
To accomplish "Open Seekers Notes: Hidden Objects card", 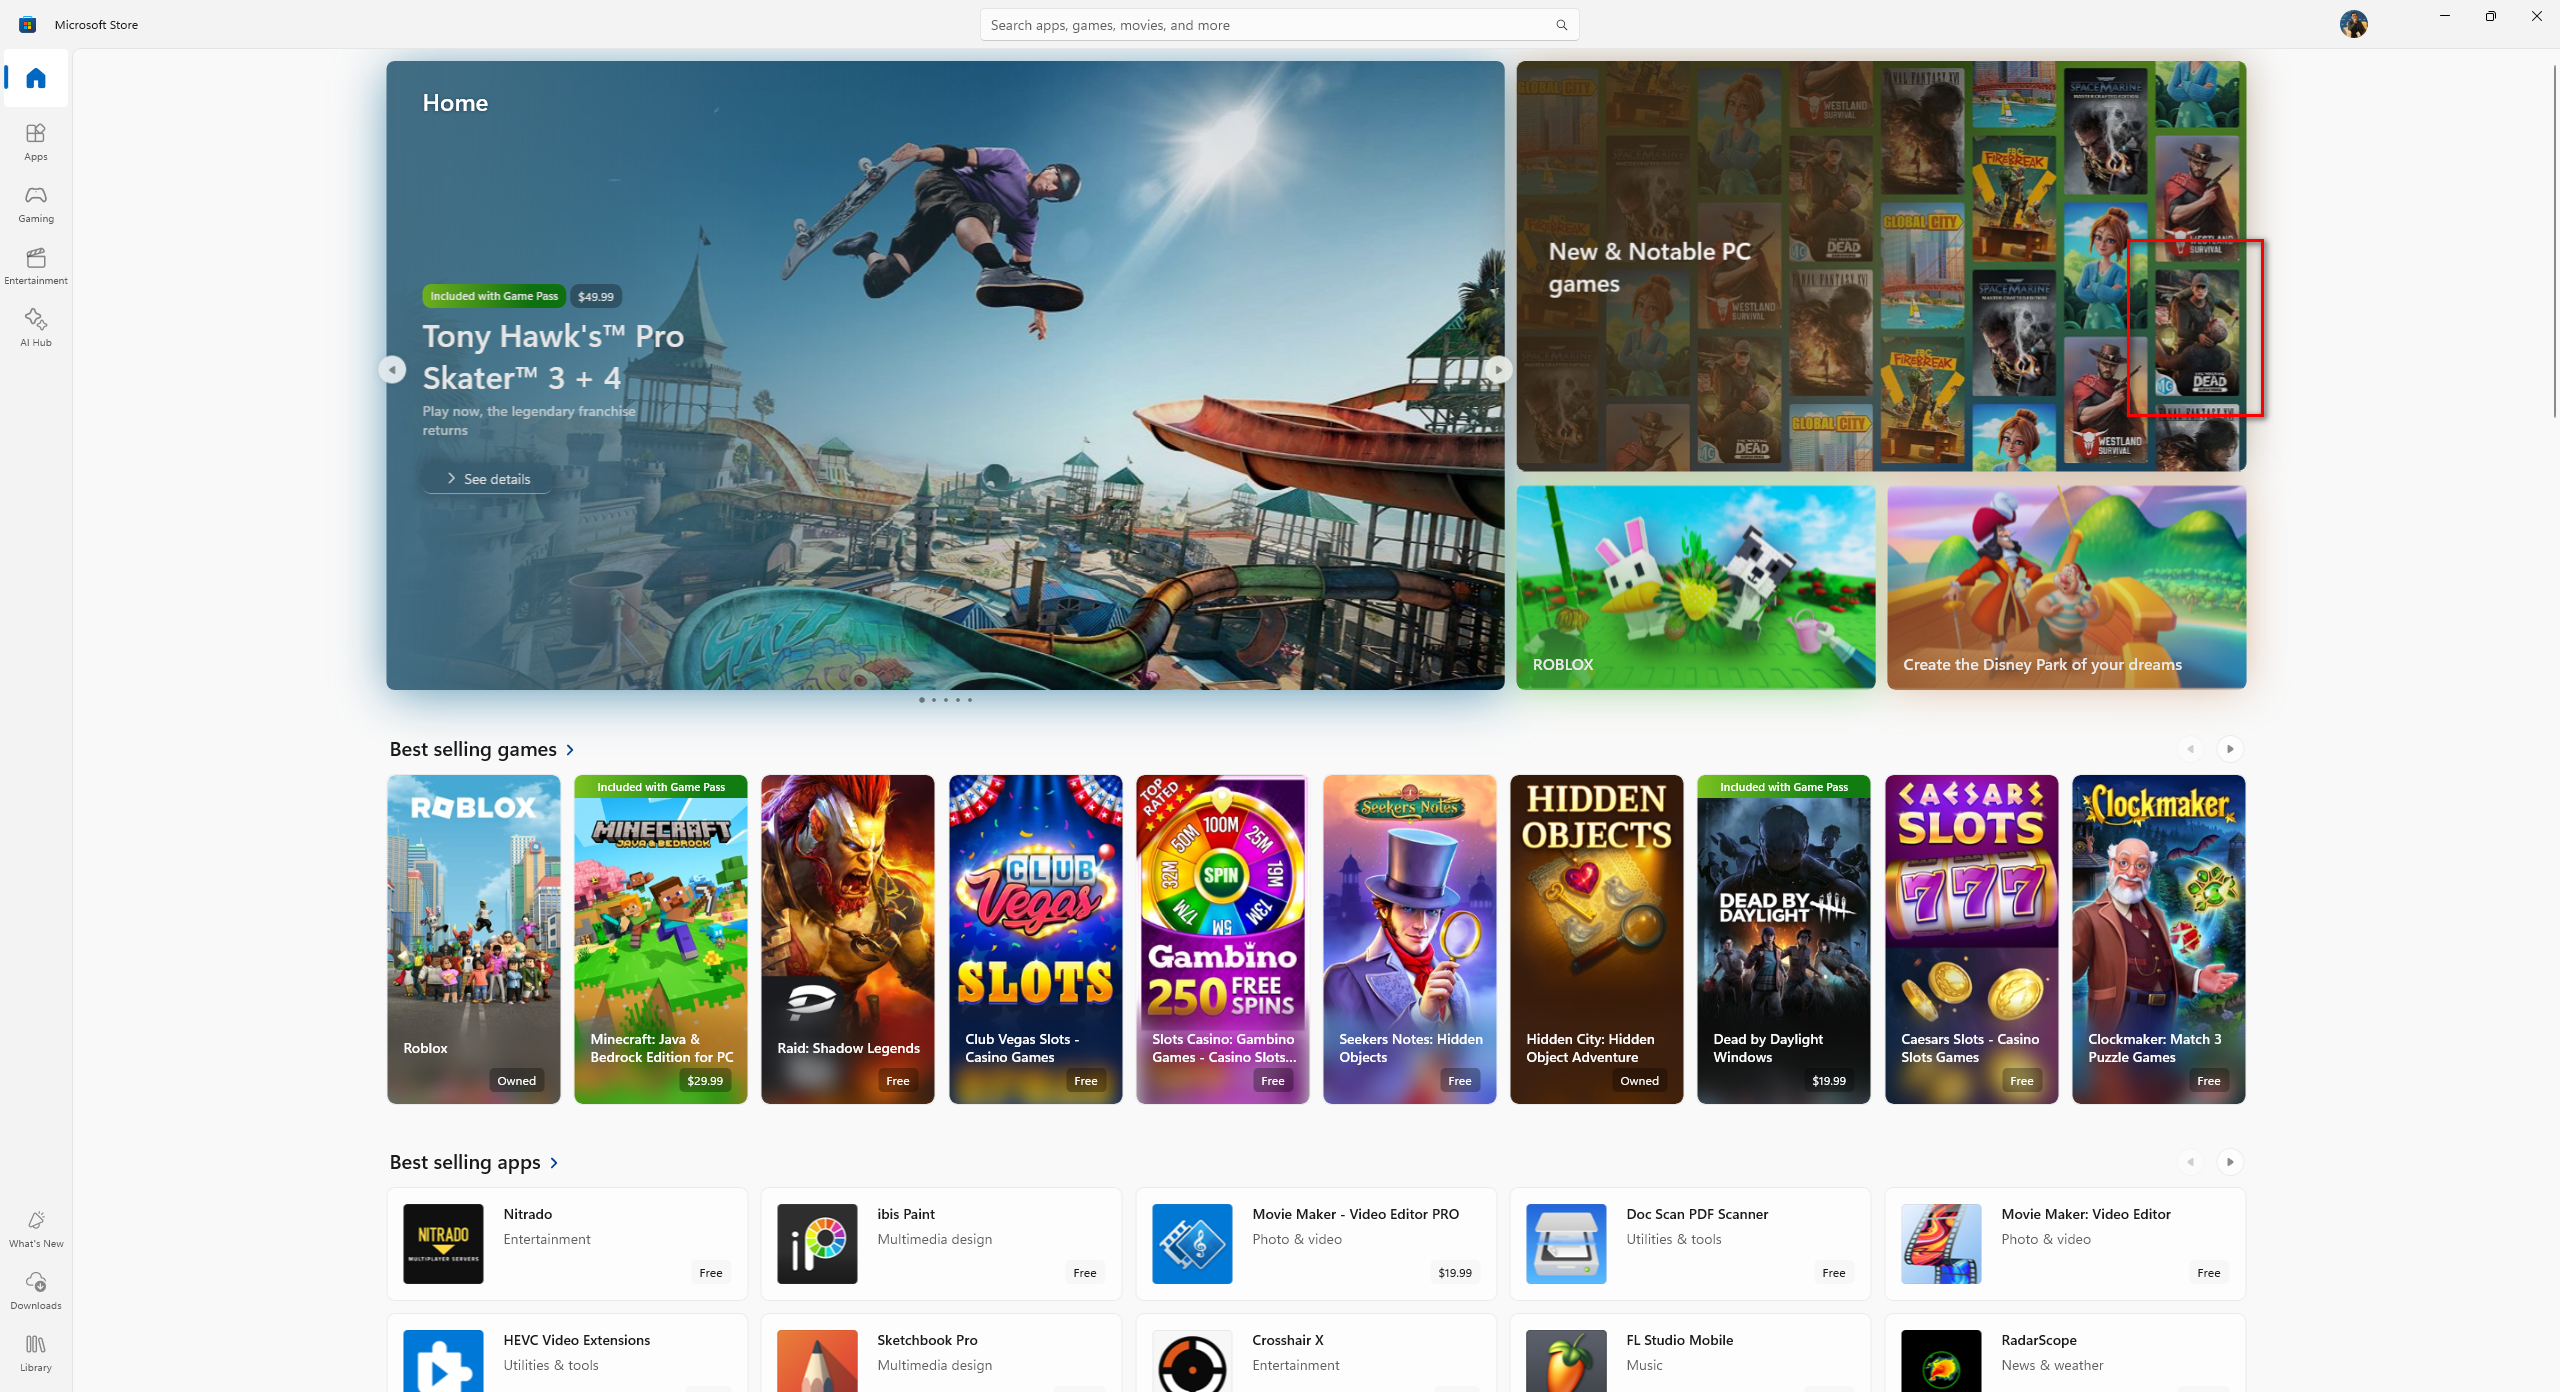I will pos(1410,939).
